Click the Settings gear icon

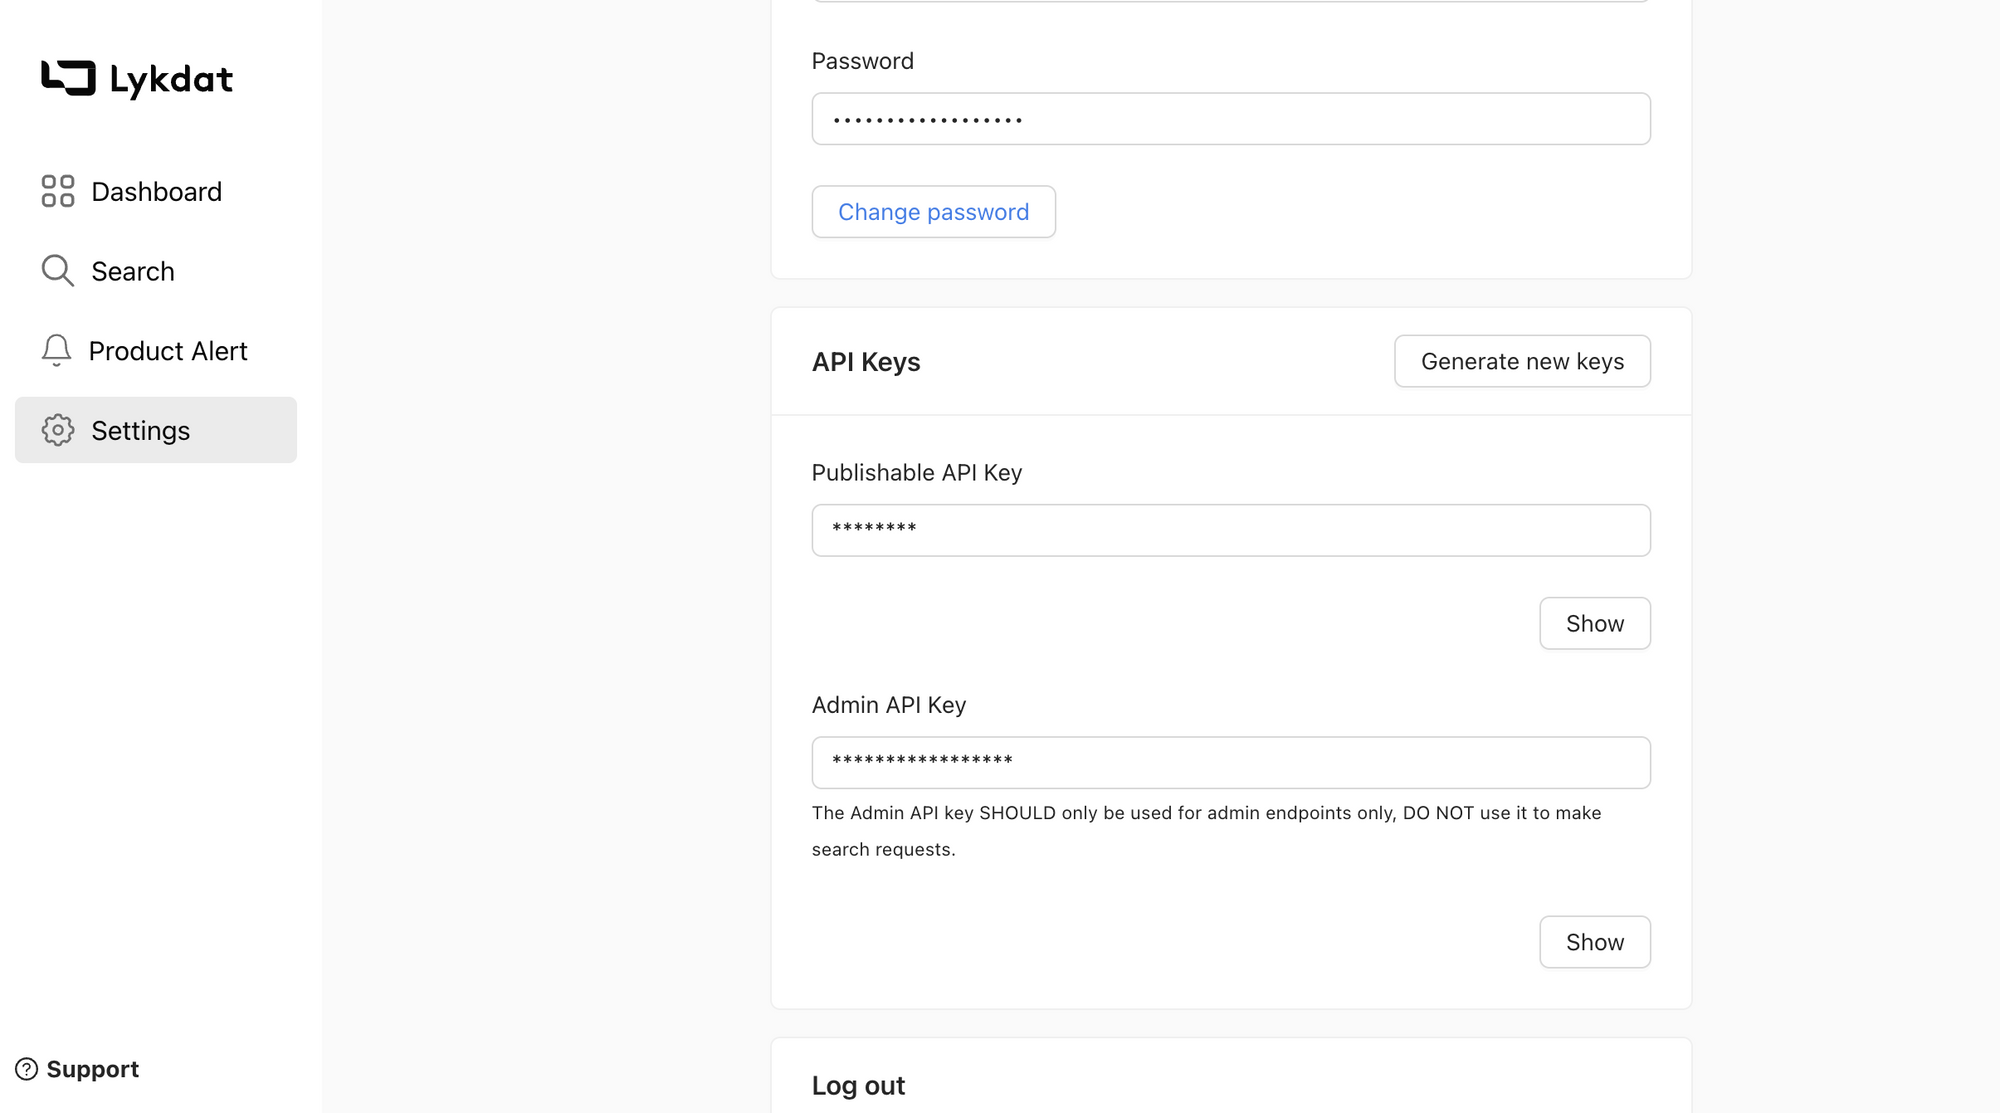pyautogui.click(x=58, y=430)
